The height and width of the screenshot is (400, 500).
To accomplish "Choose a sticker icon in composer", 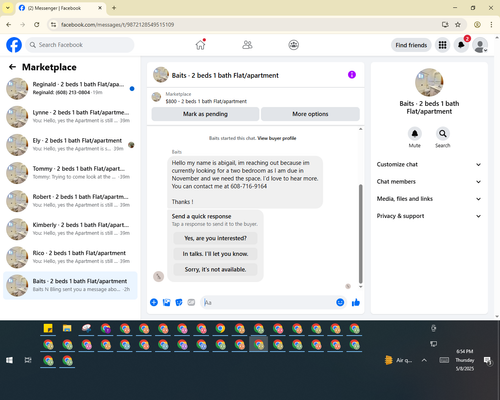I will coord(179,302).
